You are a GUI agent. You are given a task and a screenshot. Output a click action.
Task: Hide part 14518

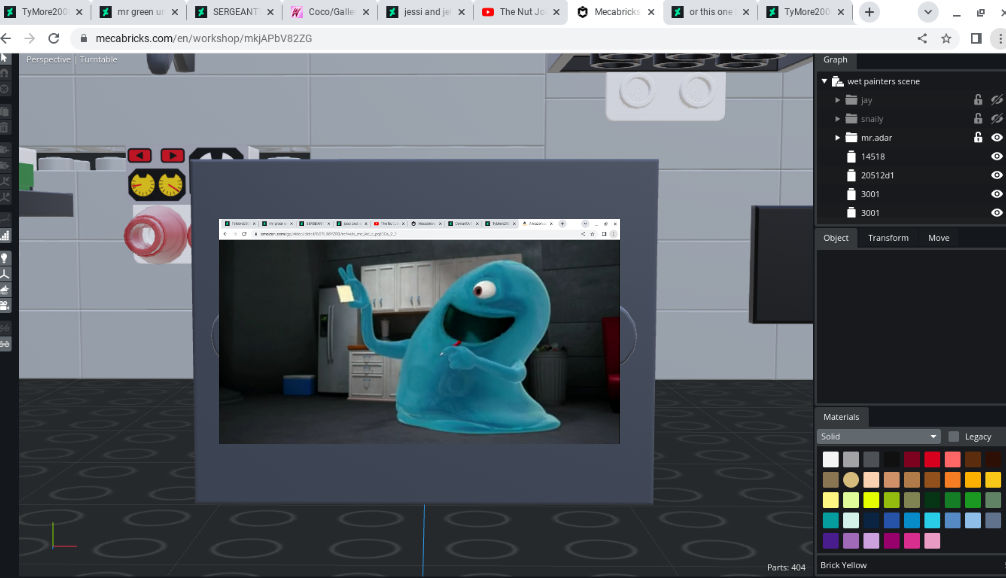tap(996, 156)
